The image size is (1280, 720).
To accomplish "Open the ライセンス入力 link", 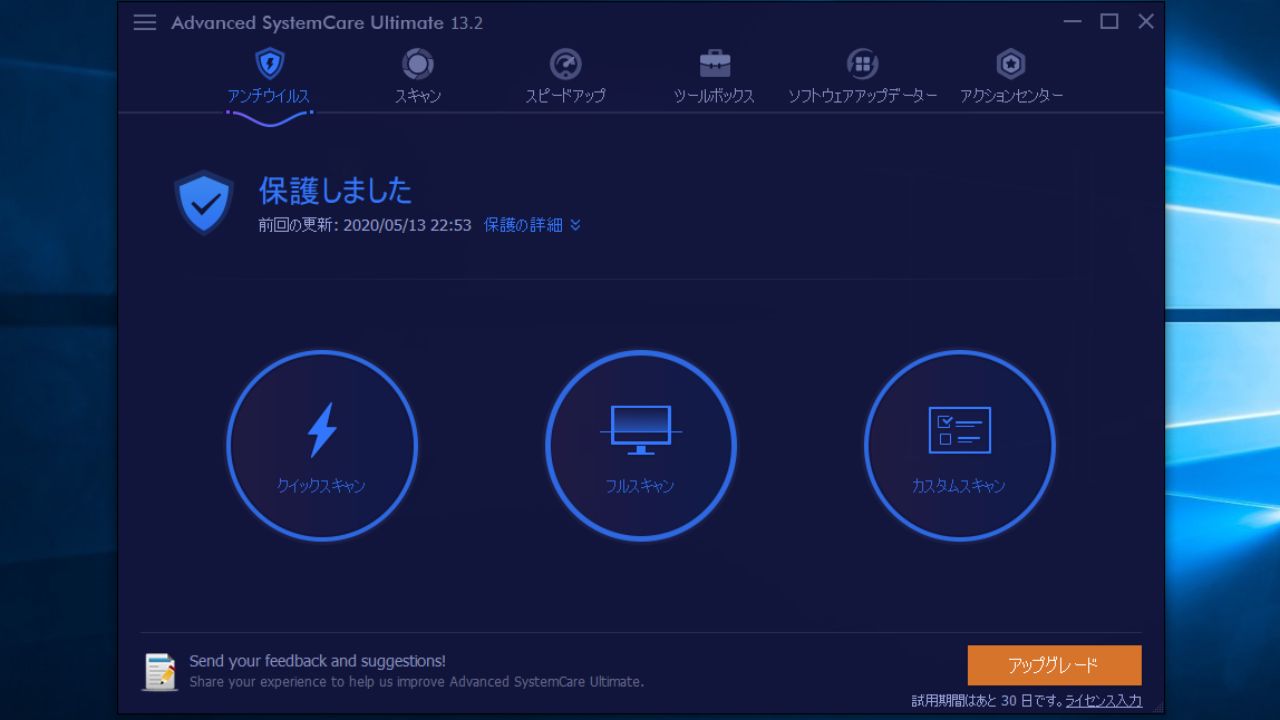I will click(1104, 701).
